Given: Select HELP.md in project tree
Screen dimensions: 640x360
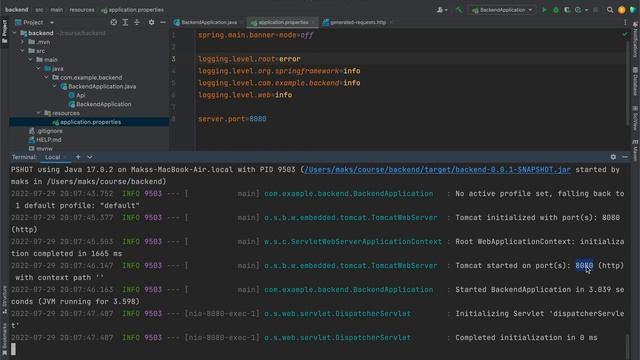Looking at the screenshot, I should [49, 140].
